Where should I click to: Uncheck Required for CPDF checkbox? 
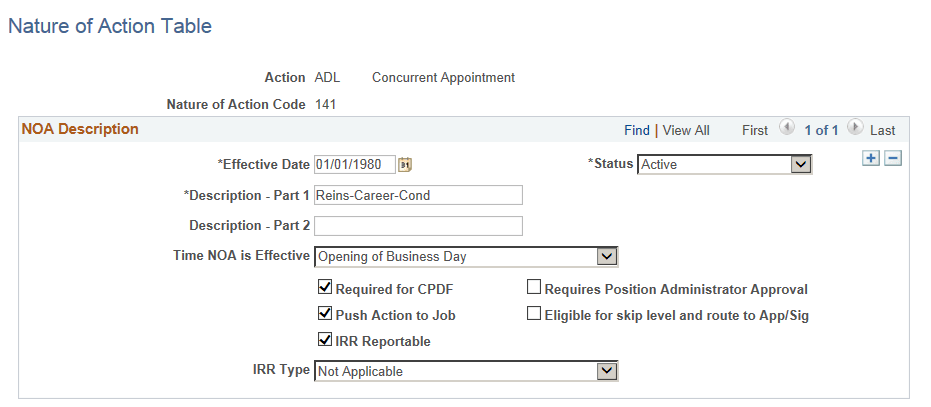[325, 288]
